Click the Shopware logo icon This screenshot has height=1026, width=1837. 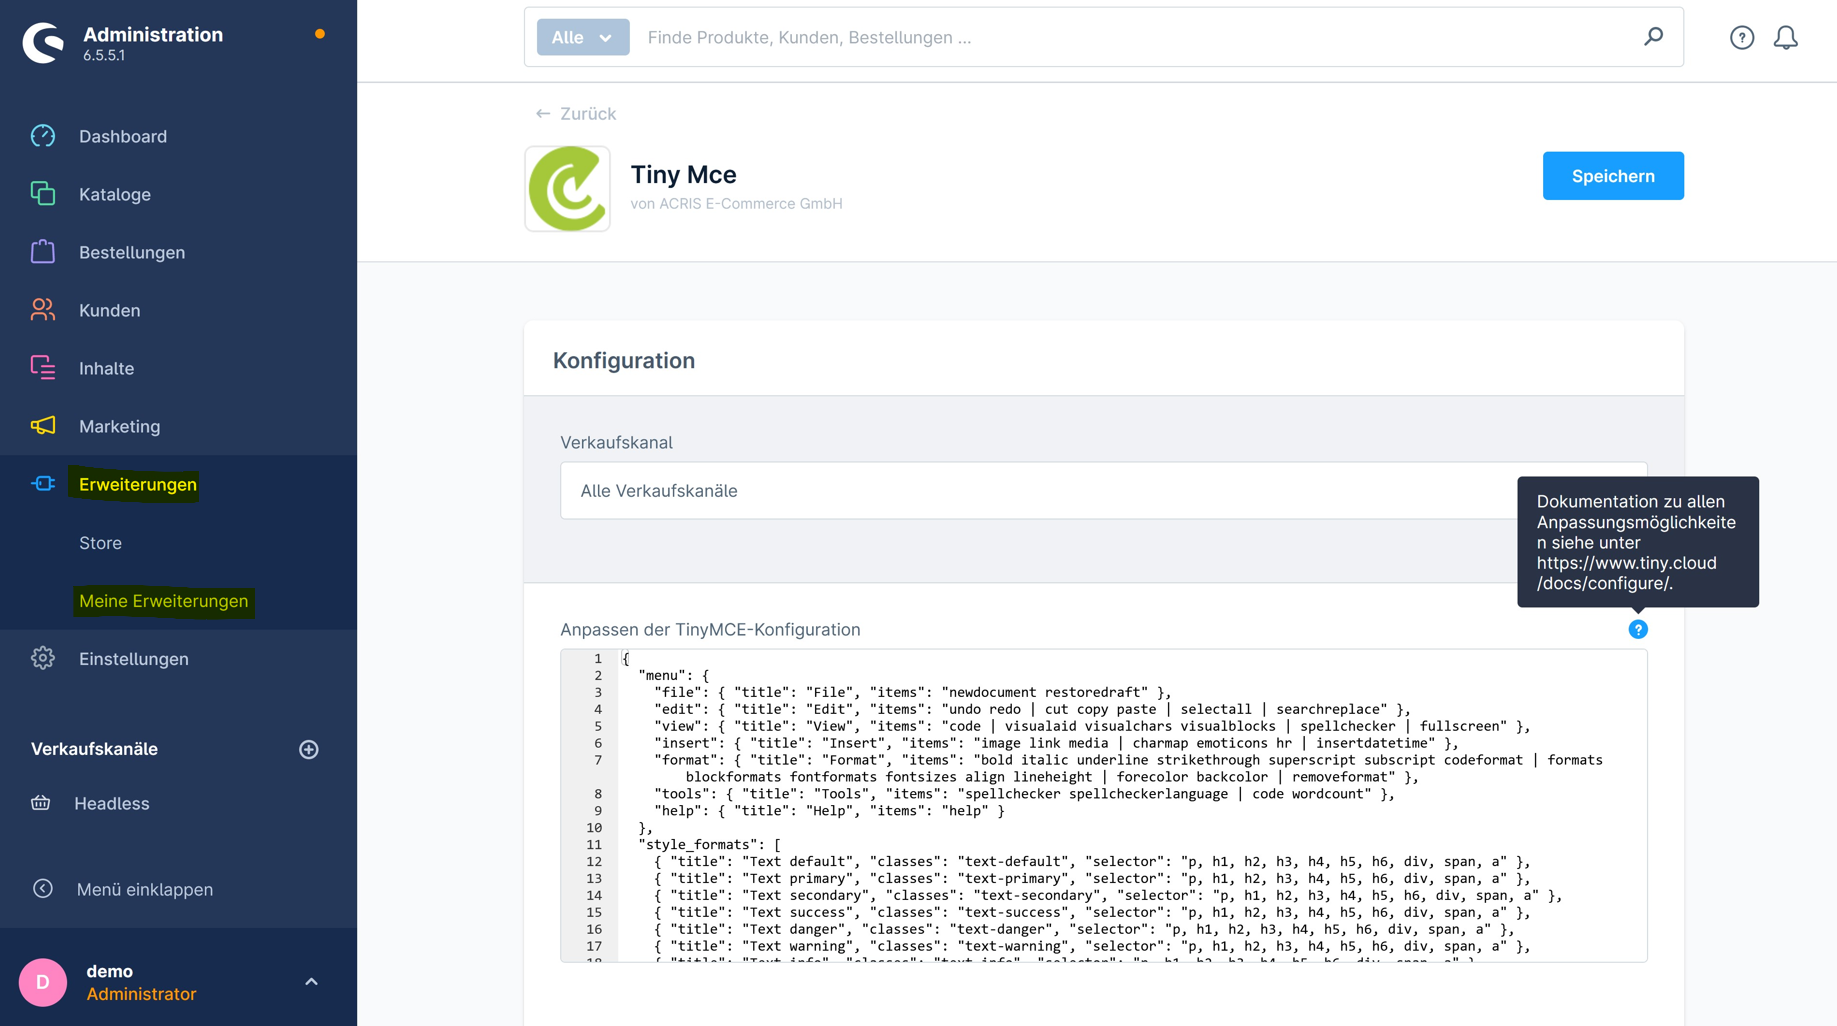43,43
